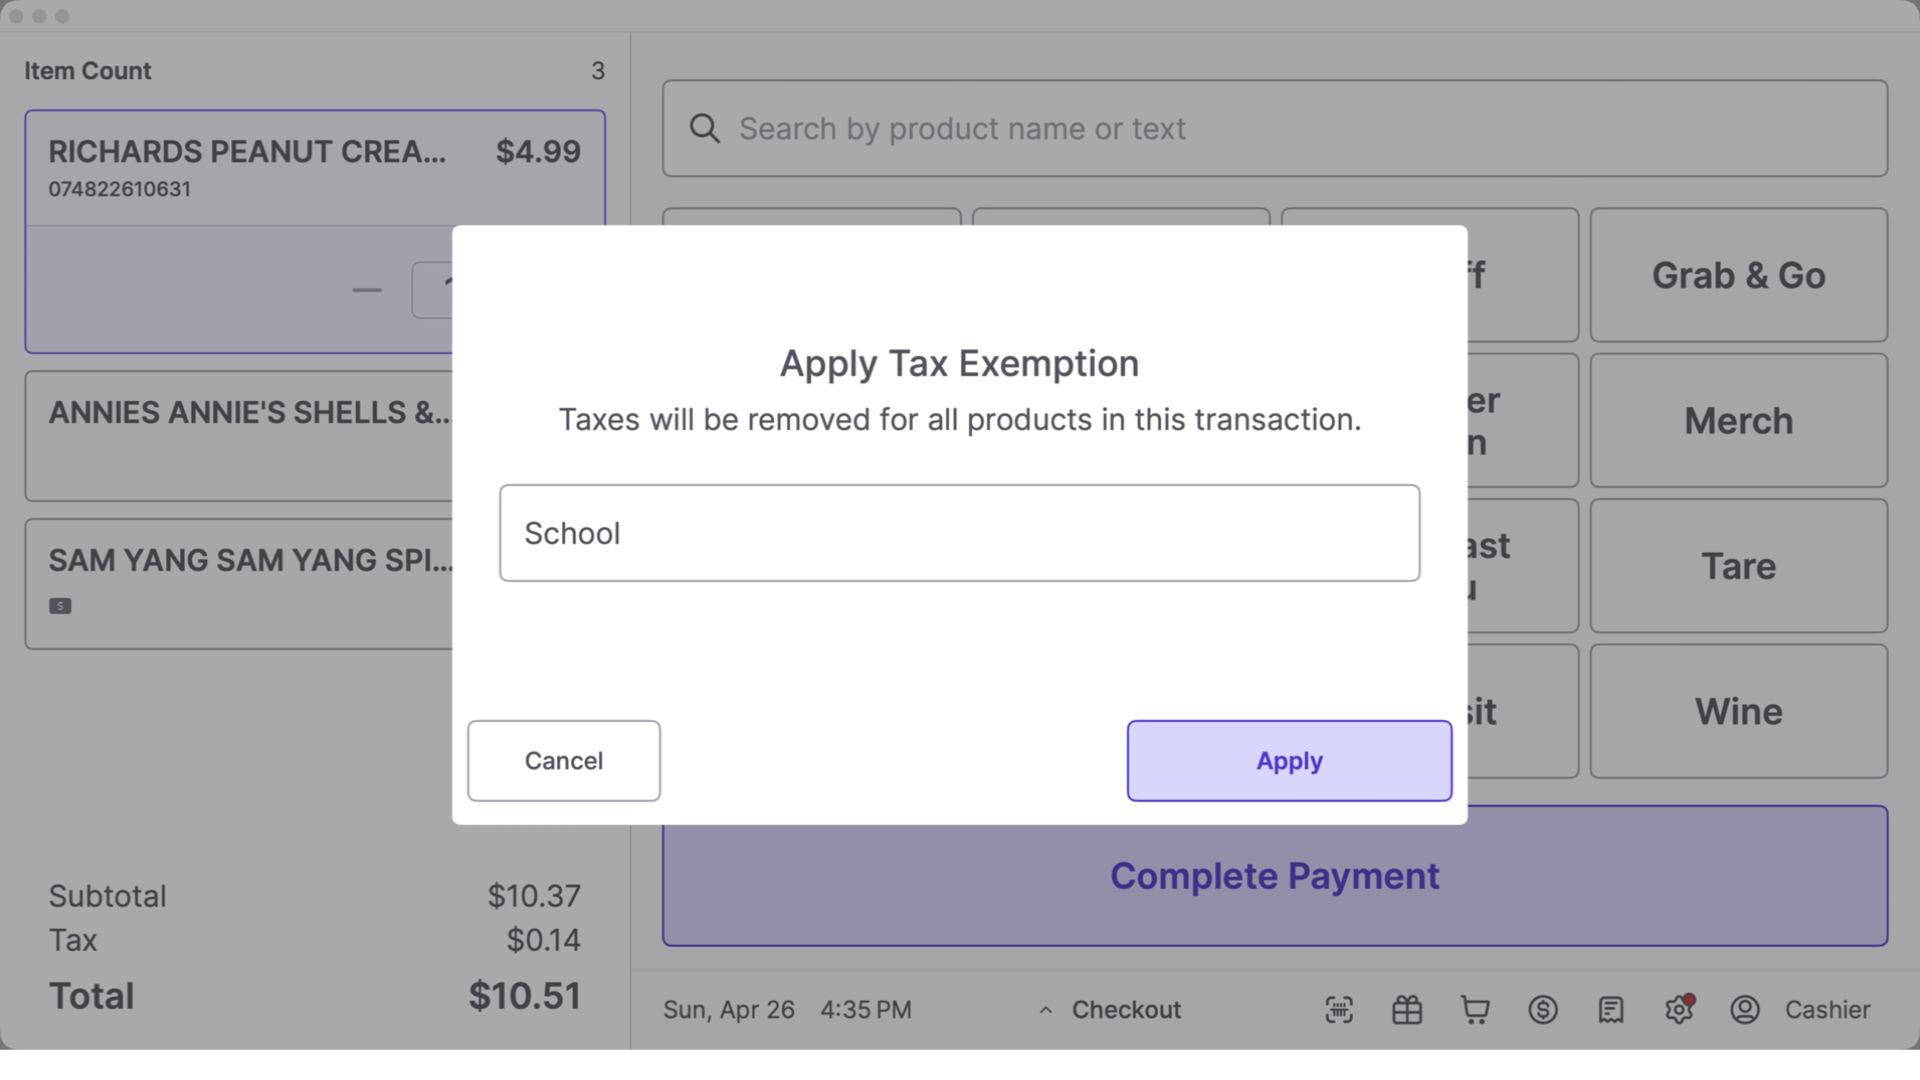Open the Cashier account icon
Screen dimensions: 1920x1080
(1746, 1010)
